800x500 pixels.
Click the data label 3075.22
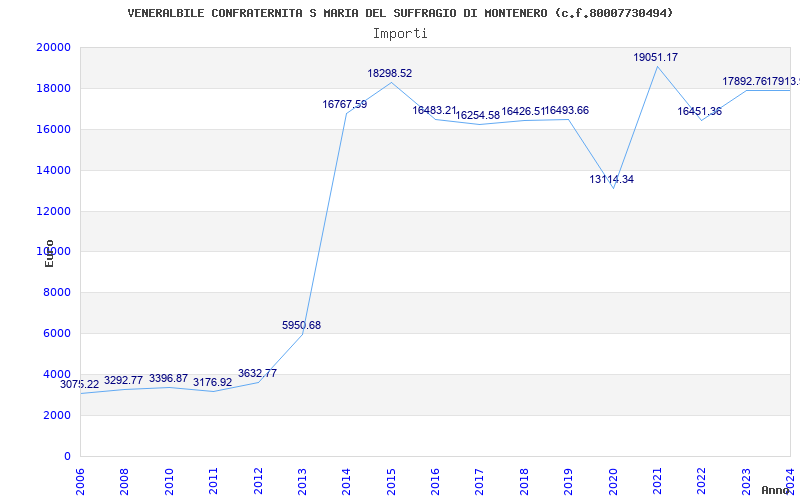click(80, 385)
